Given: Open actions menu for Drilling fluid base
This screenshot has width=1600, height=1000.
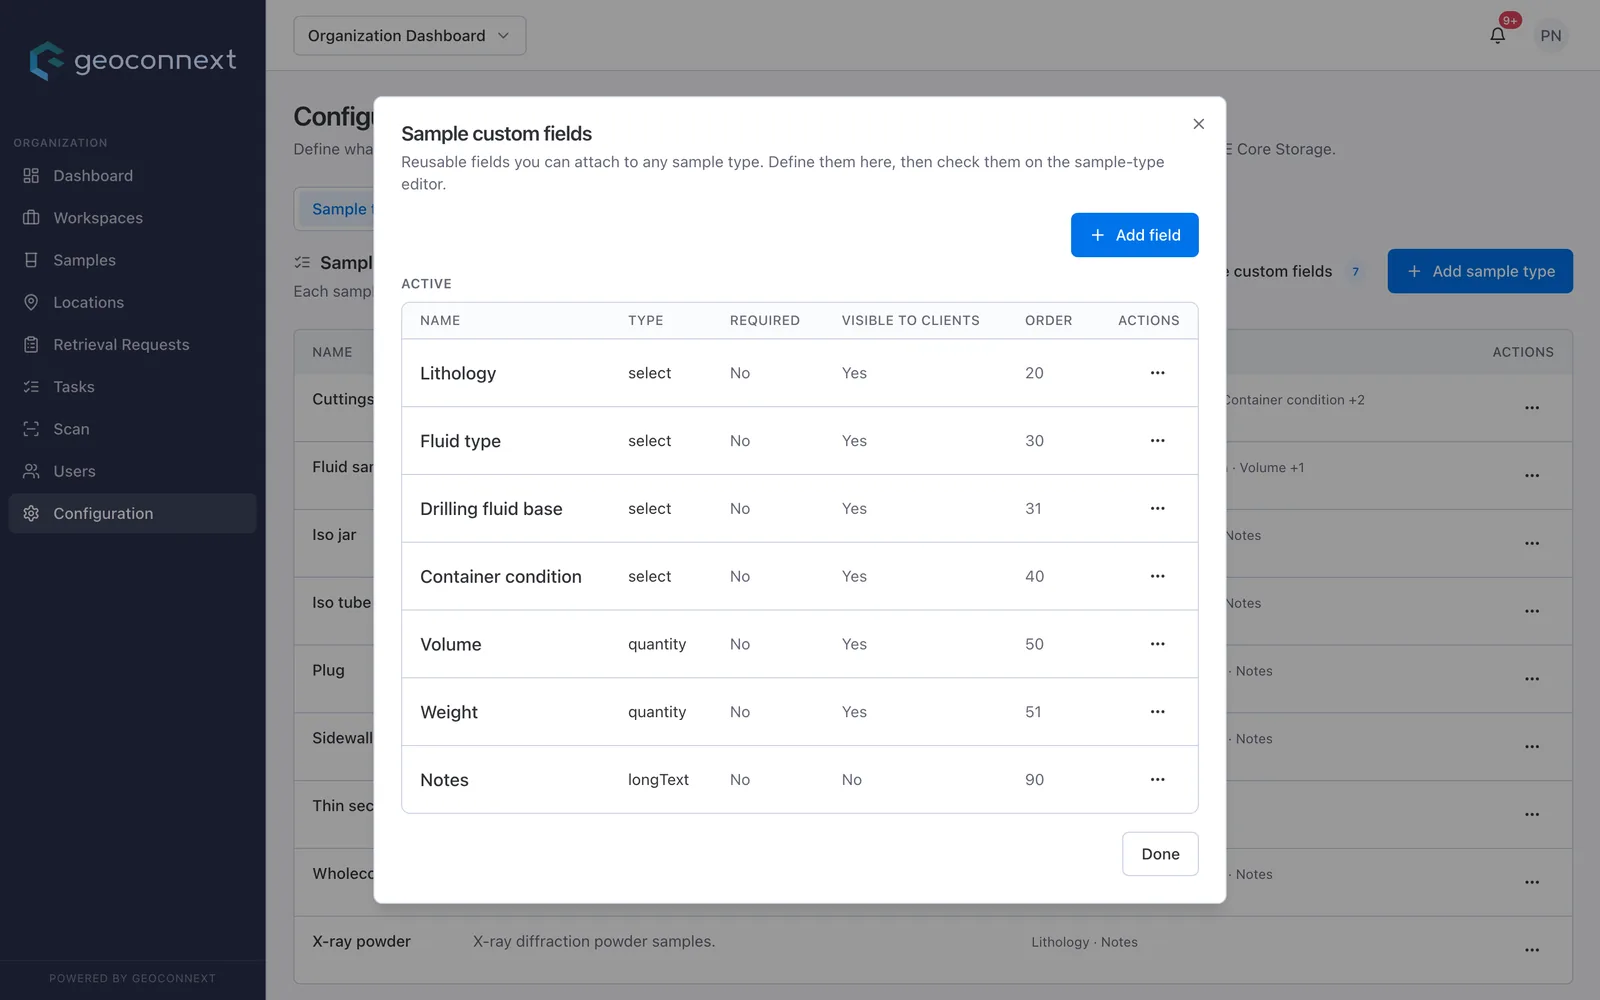Looking at the screenshot, I should (x=1157, y=509).
